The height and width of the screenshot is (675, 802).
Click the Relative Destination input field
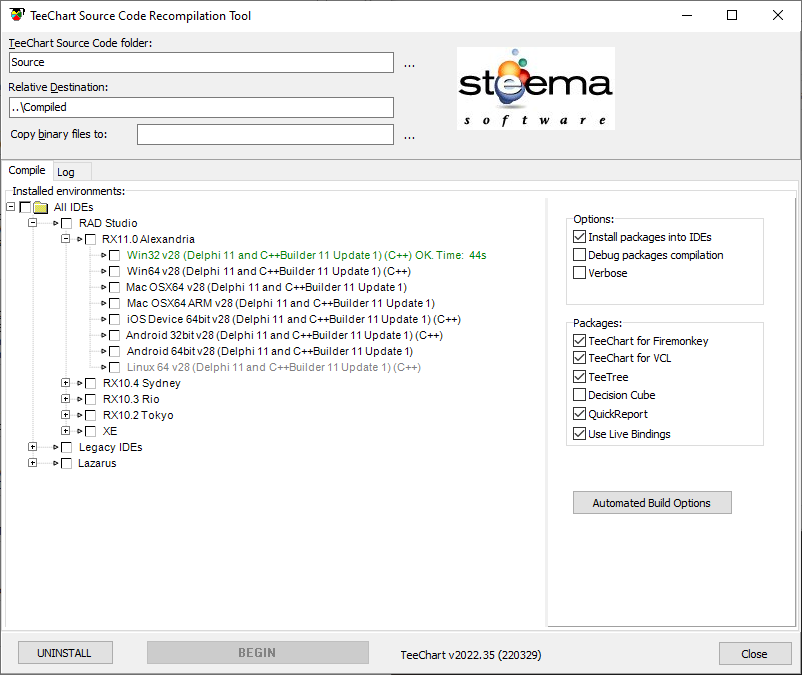tap(202, 107)
